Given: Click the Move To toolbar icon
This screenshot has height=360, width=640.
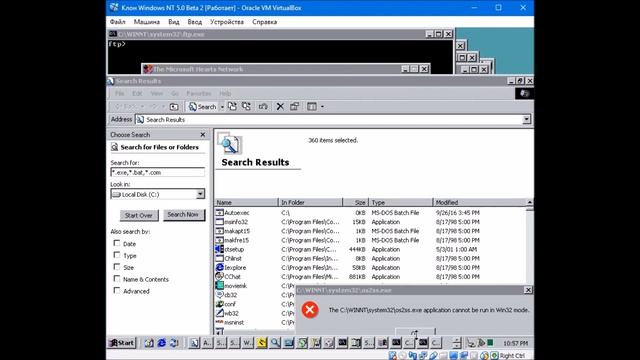Looking at the screenshot, I should click(x=233, y=107).
